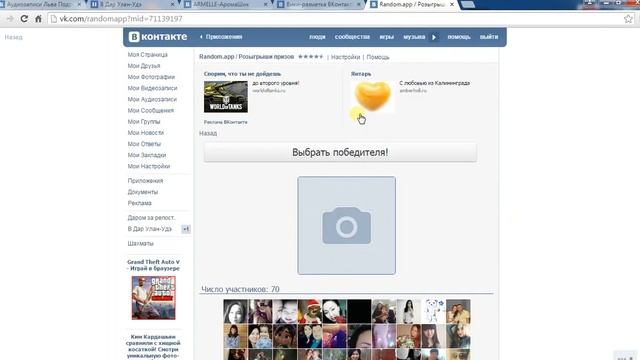Reload the page with the refresh icon

point(24,19)
